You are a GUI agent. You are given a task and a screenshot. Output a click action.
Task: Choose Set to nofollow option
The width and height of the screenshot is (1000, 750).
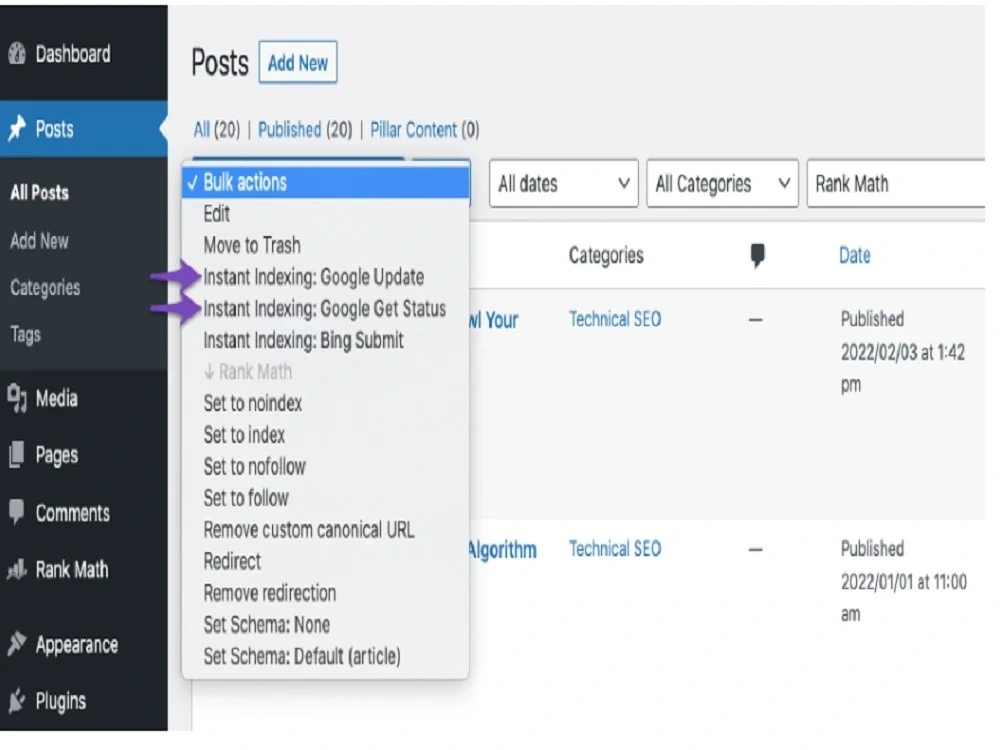click(x=326, y=466)
